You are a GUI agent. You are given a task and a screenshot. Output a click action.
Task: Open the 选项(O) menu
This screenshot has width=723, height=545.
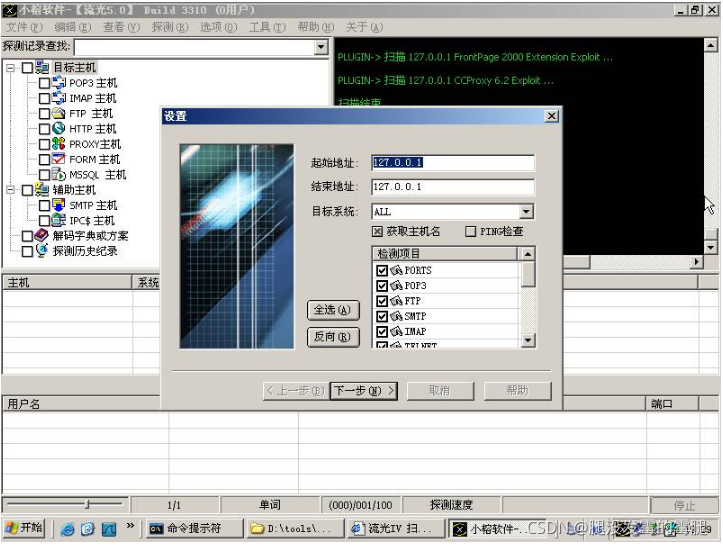tap(219, 27)
